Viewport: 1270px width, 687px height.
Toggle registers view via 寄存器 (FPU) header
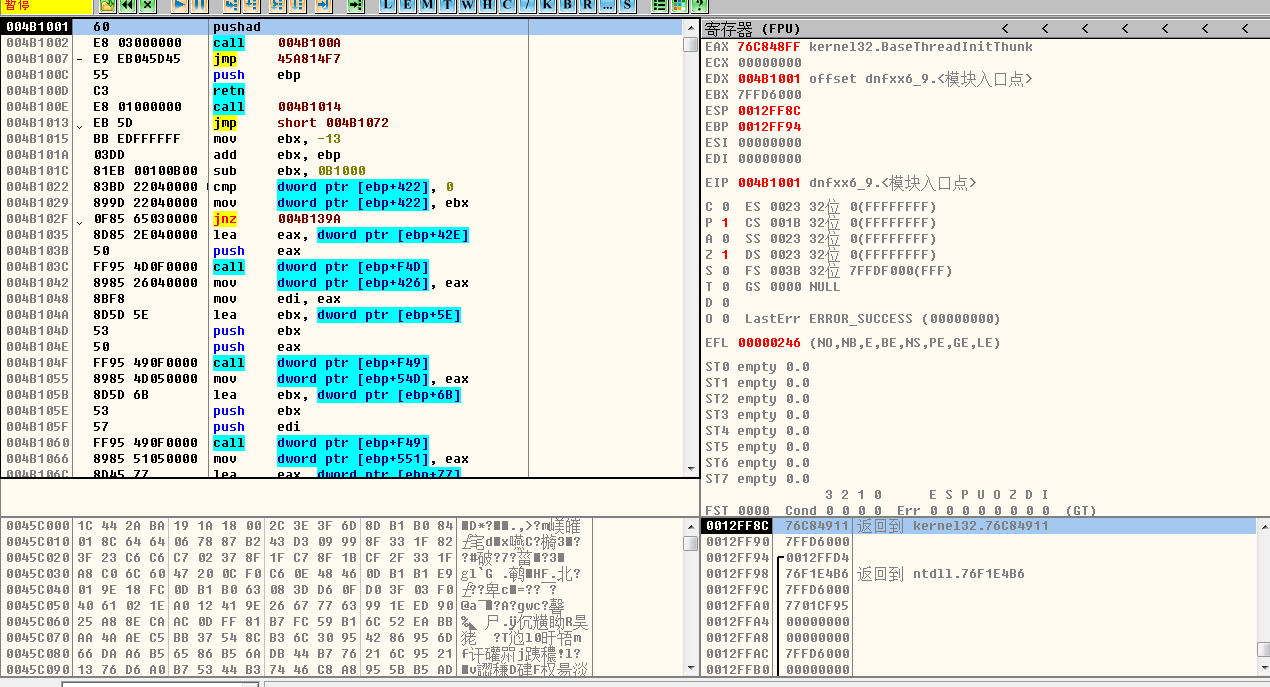[x=752, y=28]
